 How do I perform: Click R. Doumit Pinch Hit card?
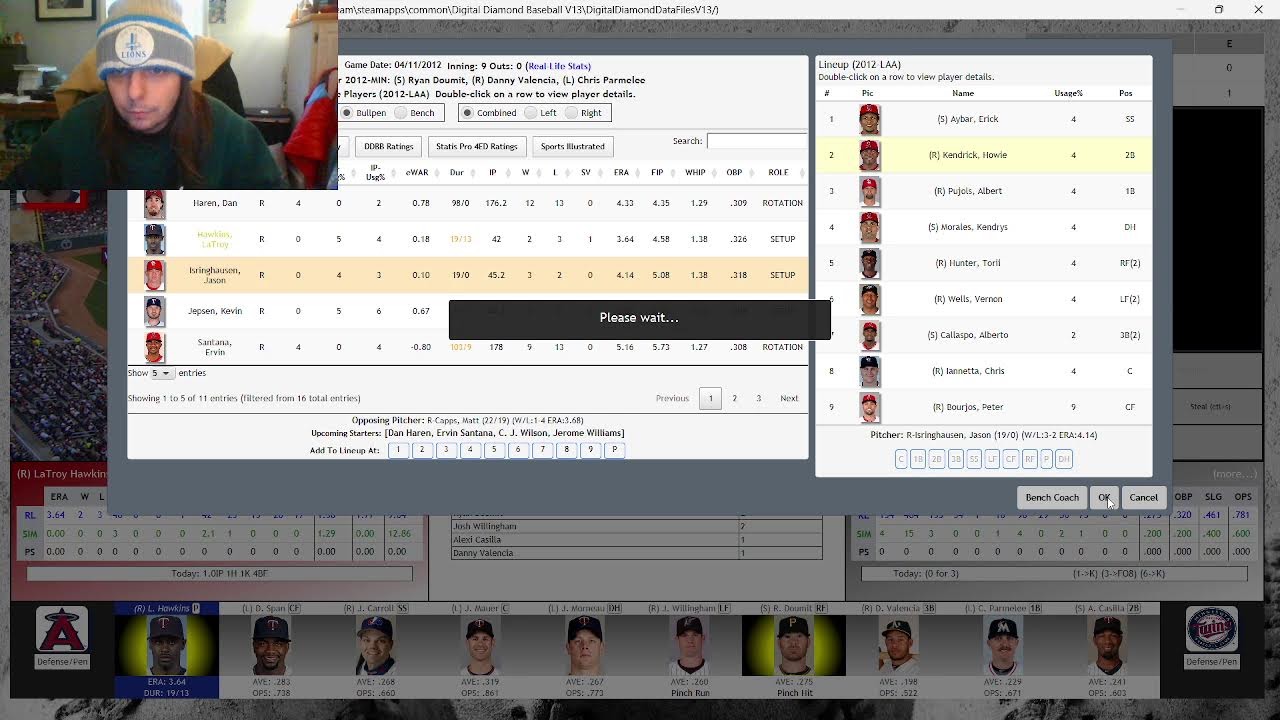(794, 651)
